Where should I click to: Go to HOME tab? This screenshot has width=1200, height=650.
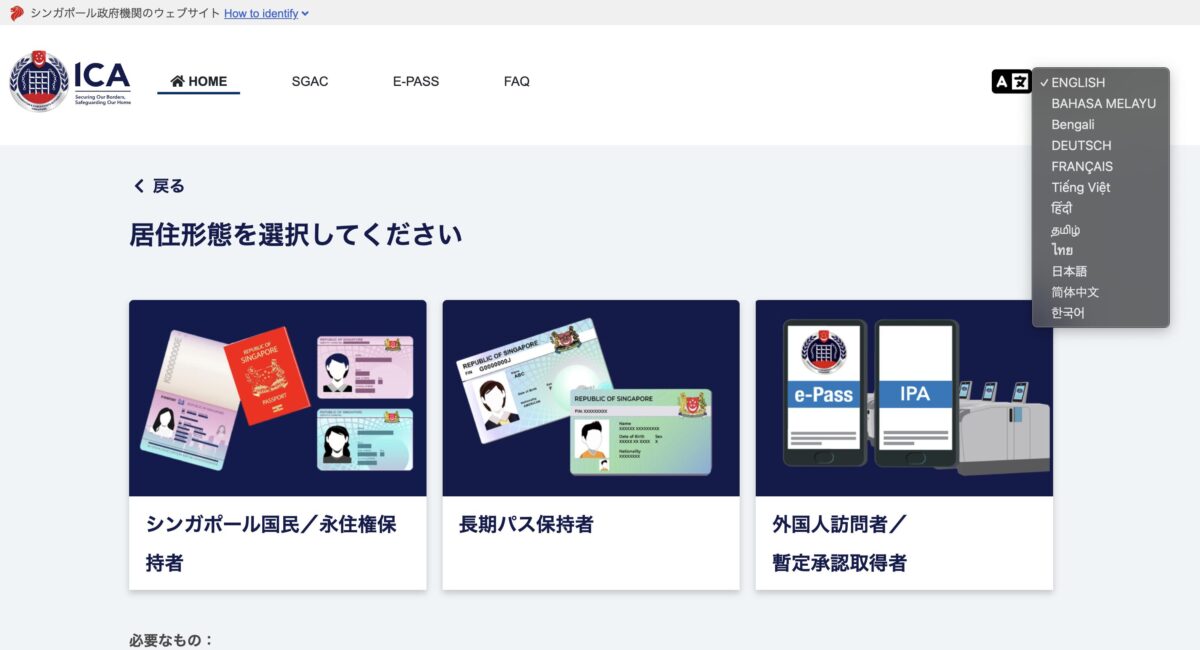198,81
